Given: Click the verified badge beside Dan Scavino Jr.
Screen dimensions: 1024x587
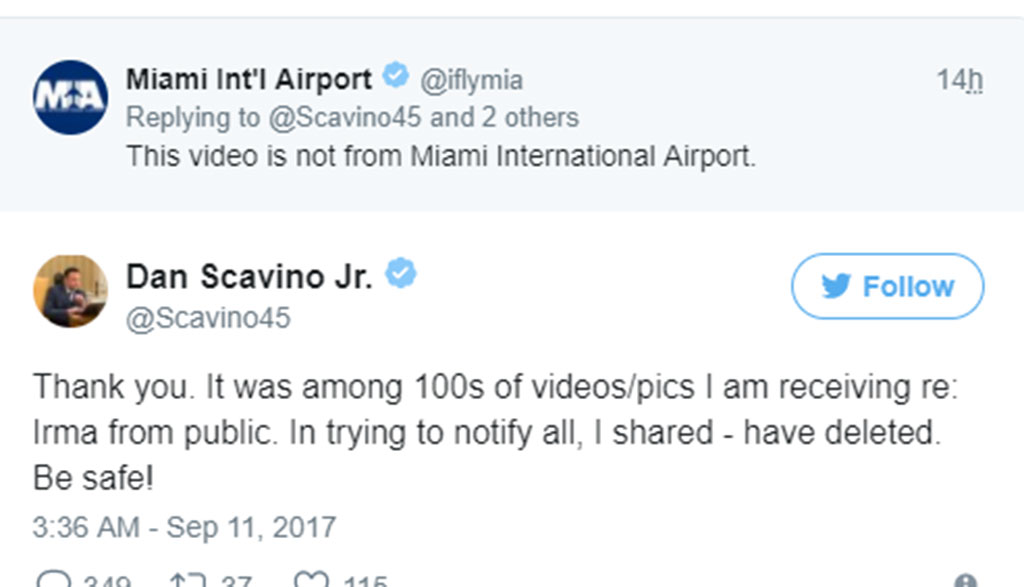Looking at the screenshot, I should coord(401,274).
